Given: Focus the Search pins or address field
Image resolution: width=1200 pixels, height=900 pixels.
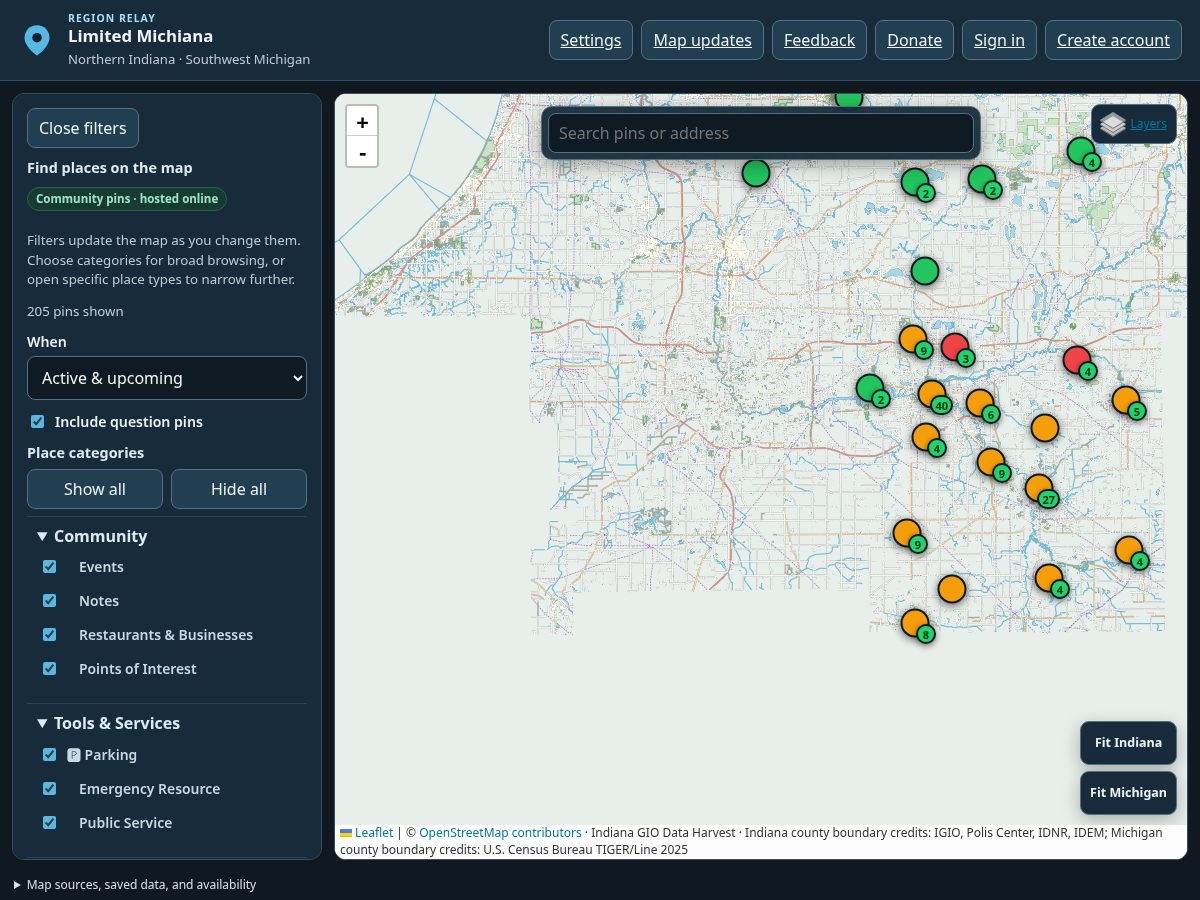Looking at the screenshot, I should pyautogui.click(x=761, y=133).
